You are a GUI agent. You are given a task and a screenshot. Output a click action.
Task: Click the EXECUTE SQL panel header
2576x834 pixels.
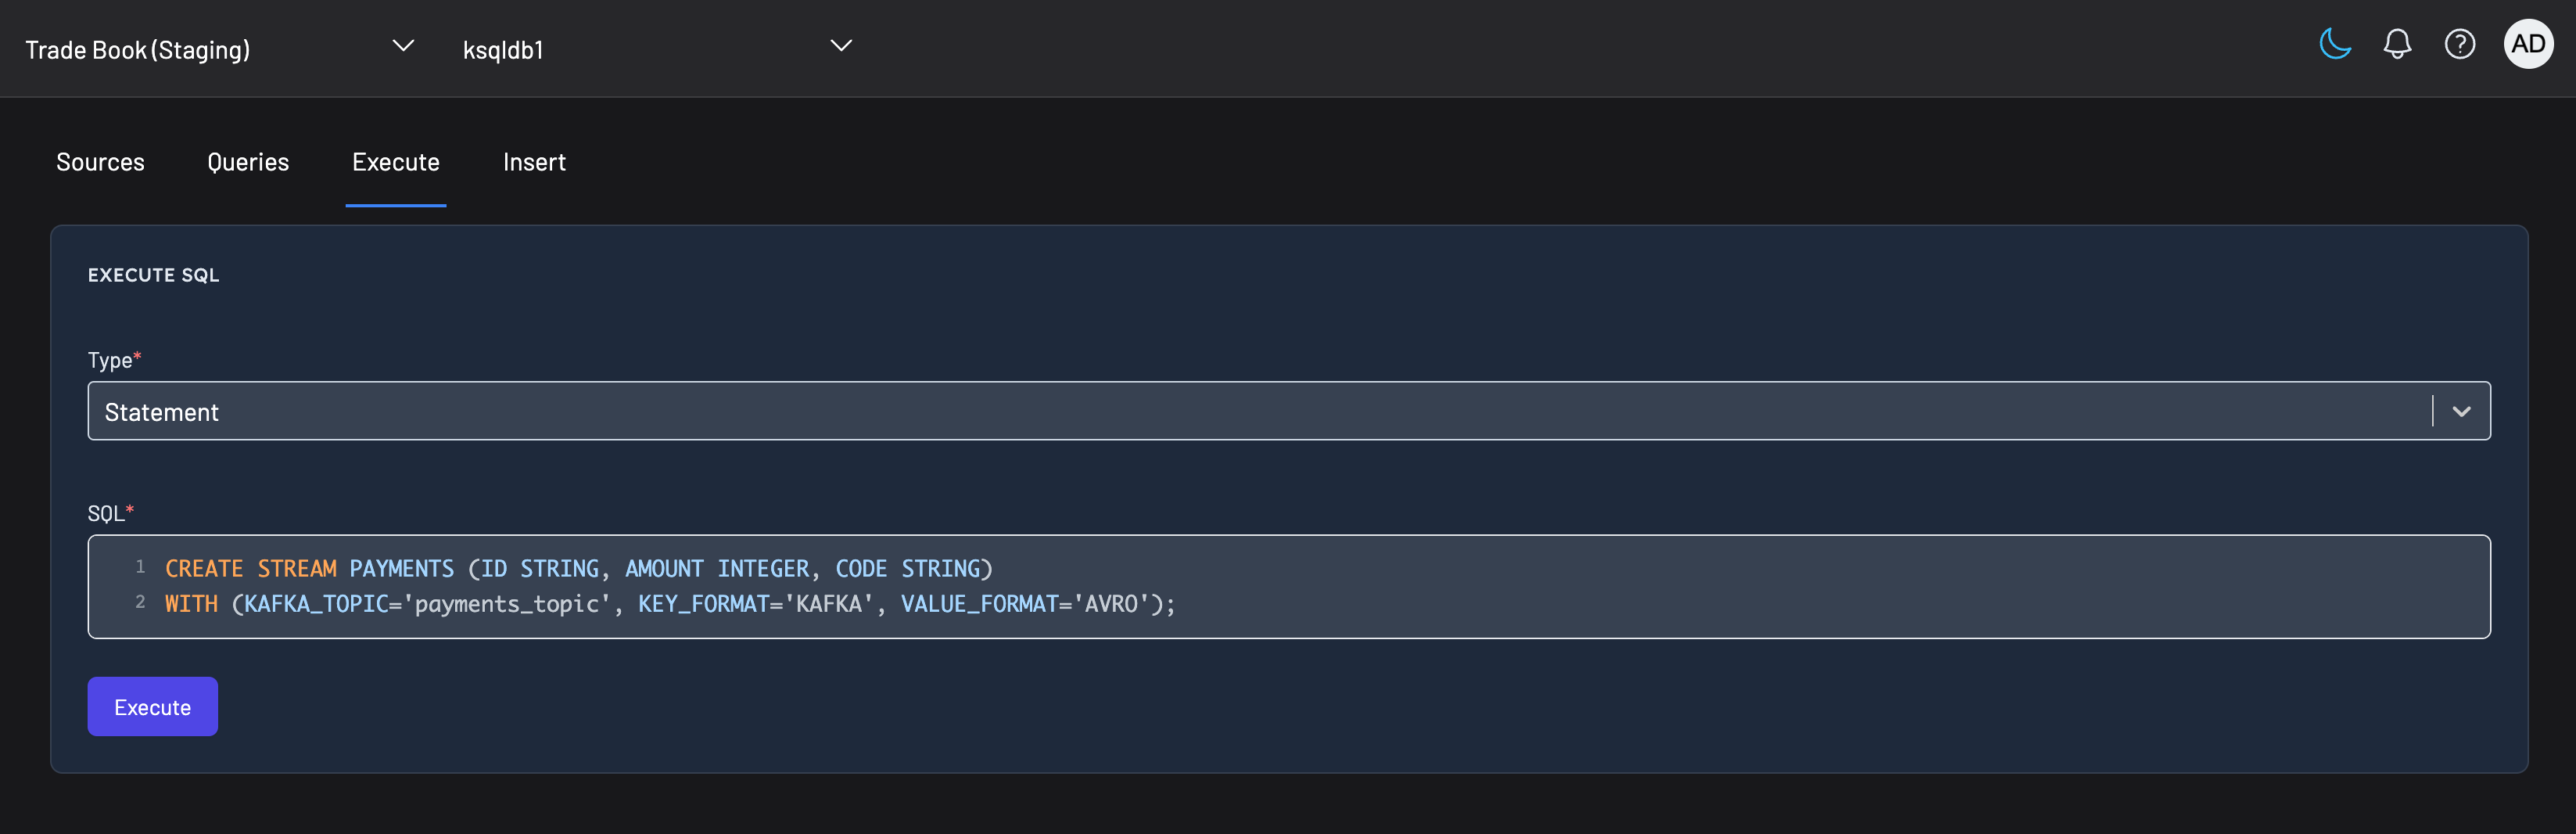coord(153,274)
